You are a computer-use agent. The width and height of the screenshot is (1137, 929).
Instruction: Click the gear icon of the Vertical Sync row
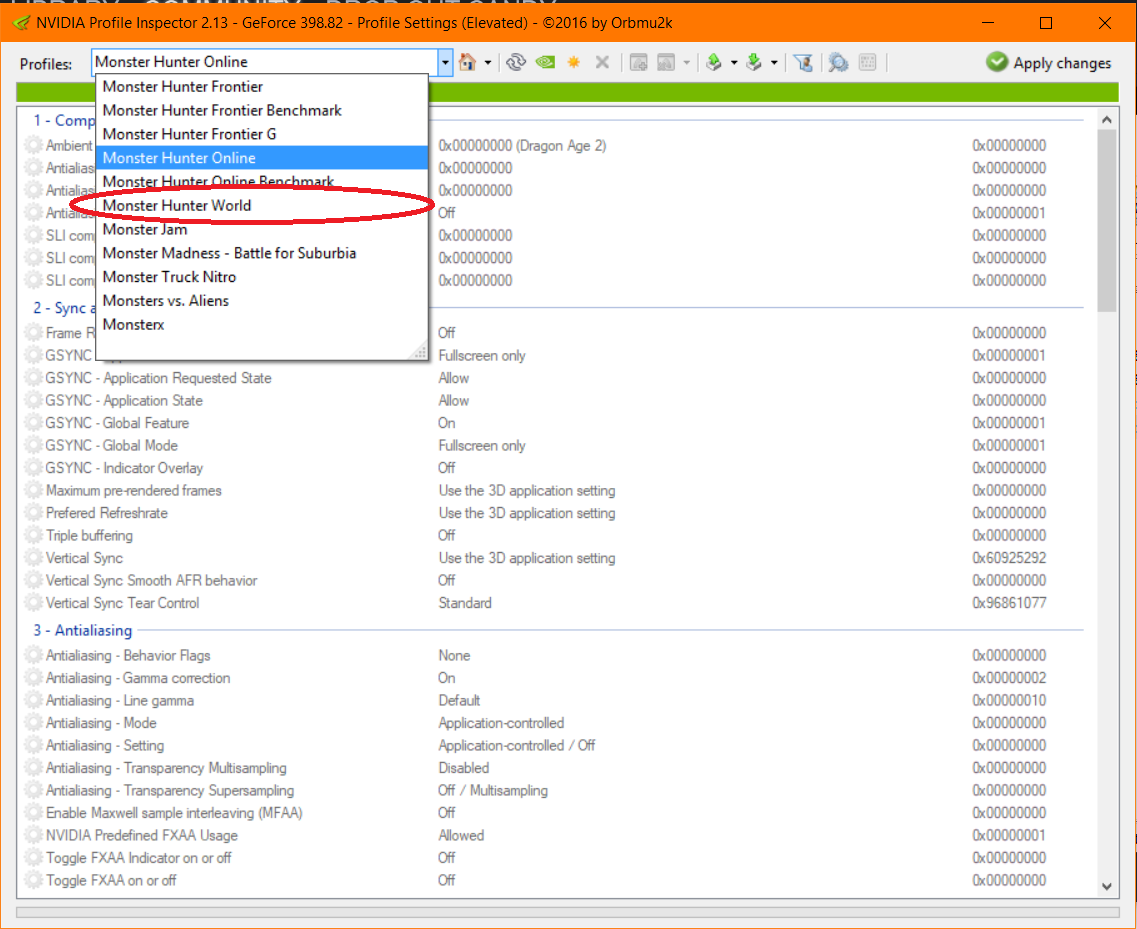coord(33,558)
